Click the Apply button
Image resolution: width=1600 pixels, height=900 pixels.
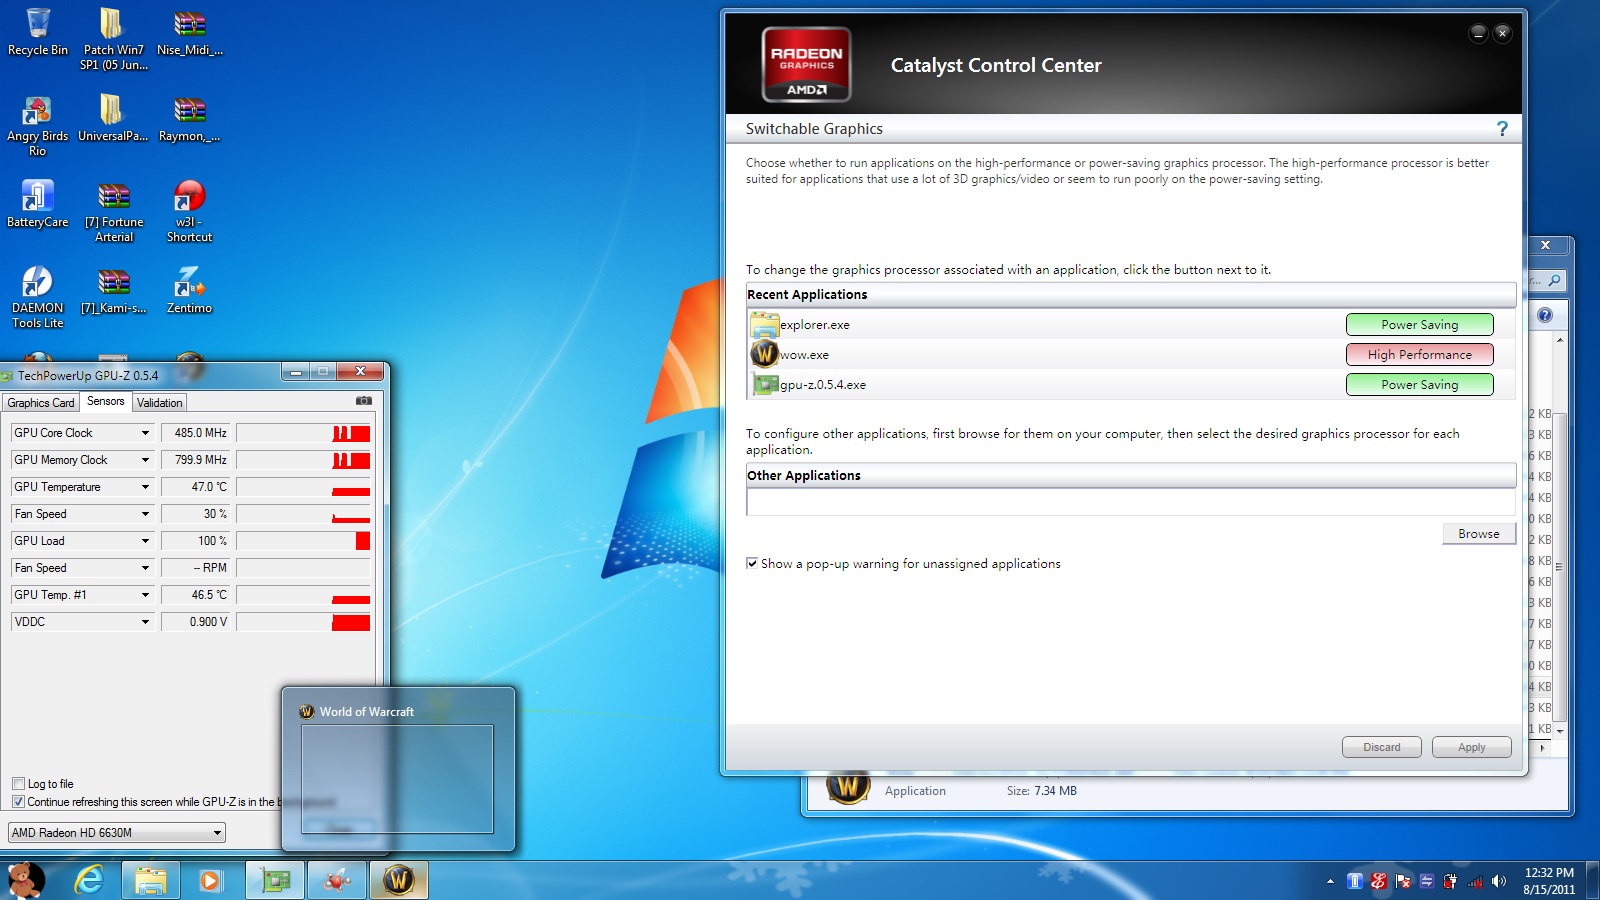point(1471,747)
